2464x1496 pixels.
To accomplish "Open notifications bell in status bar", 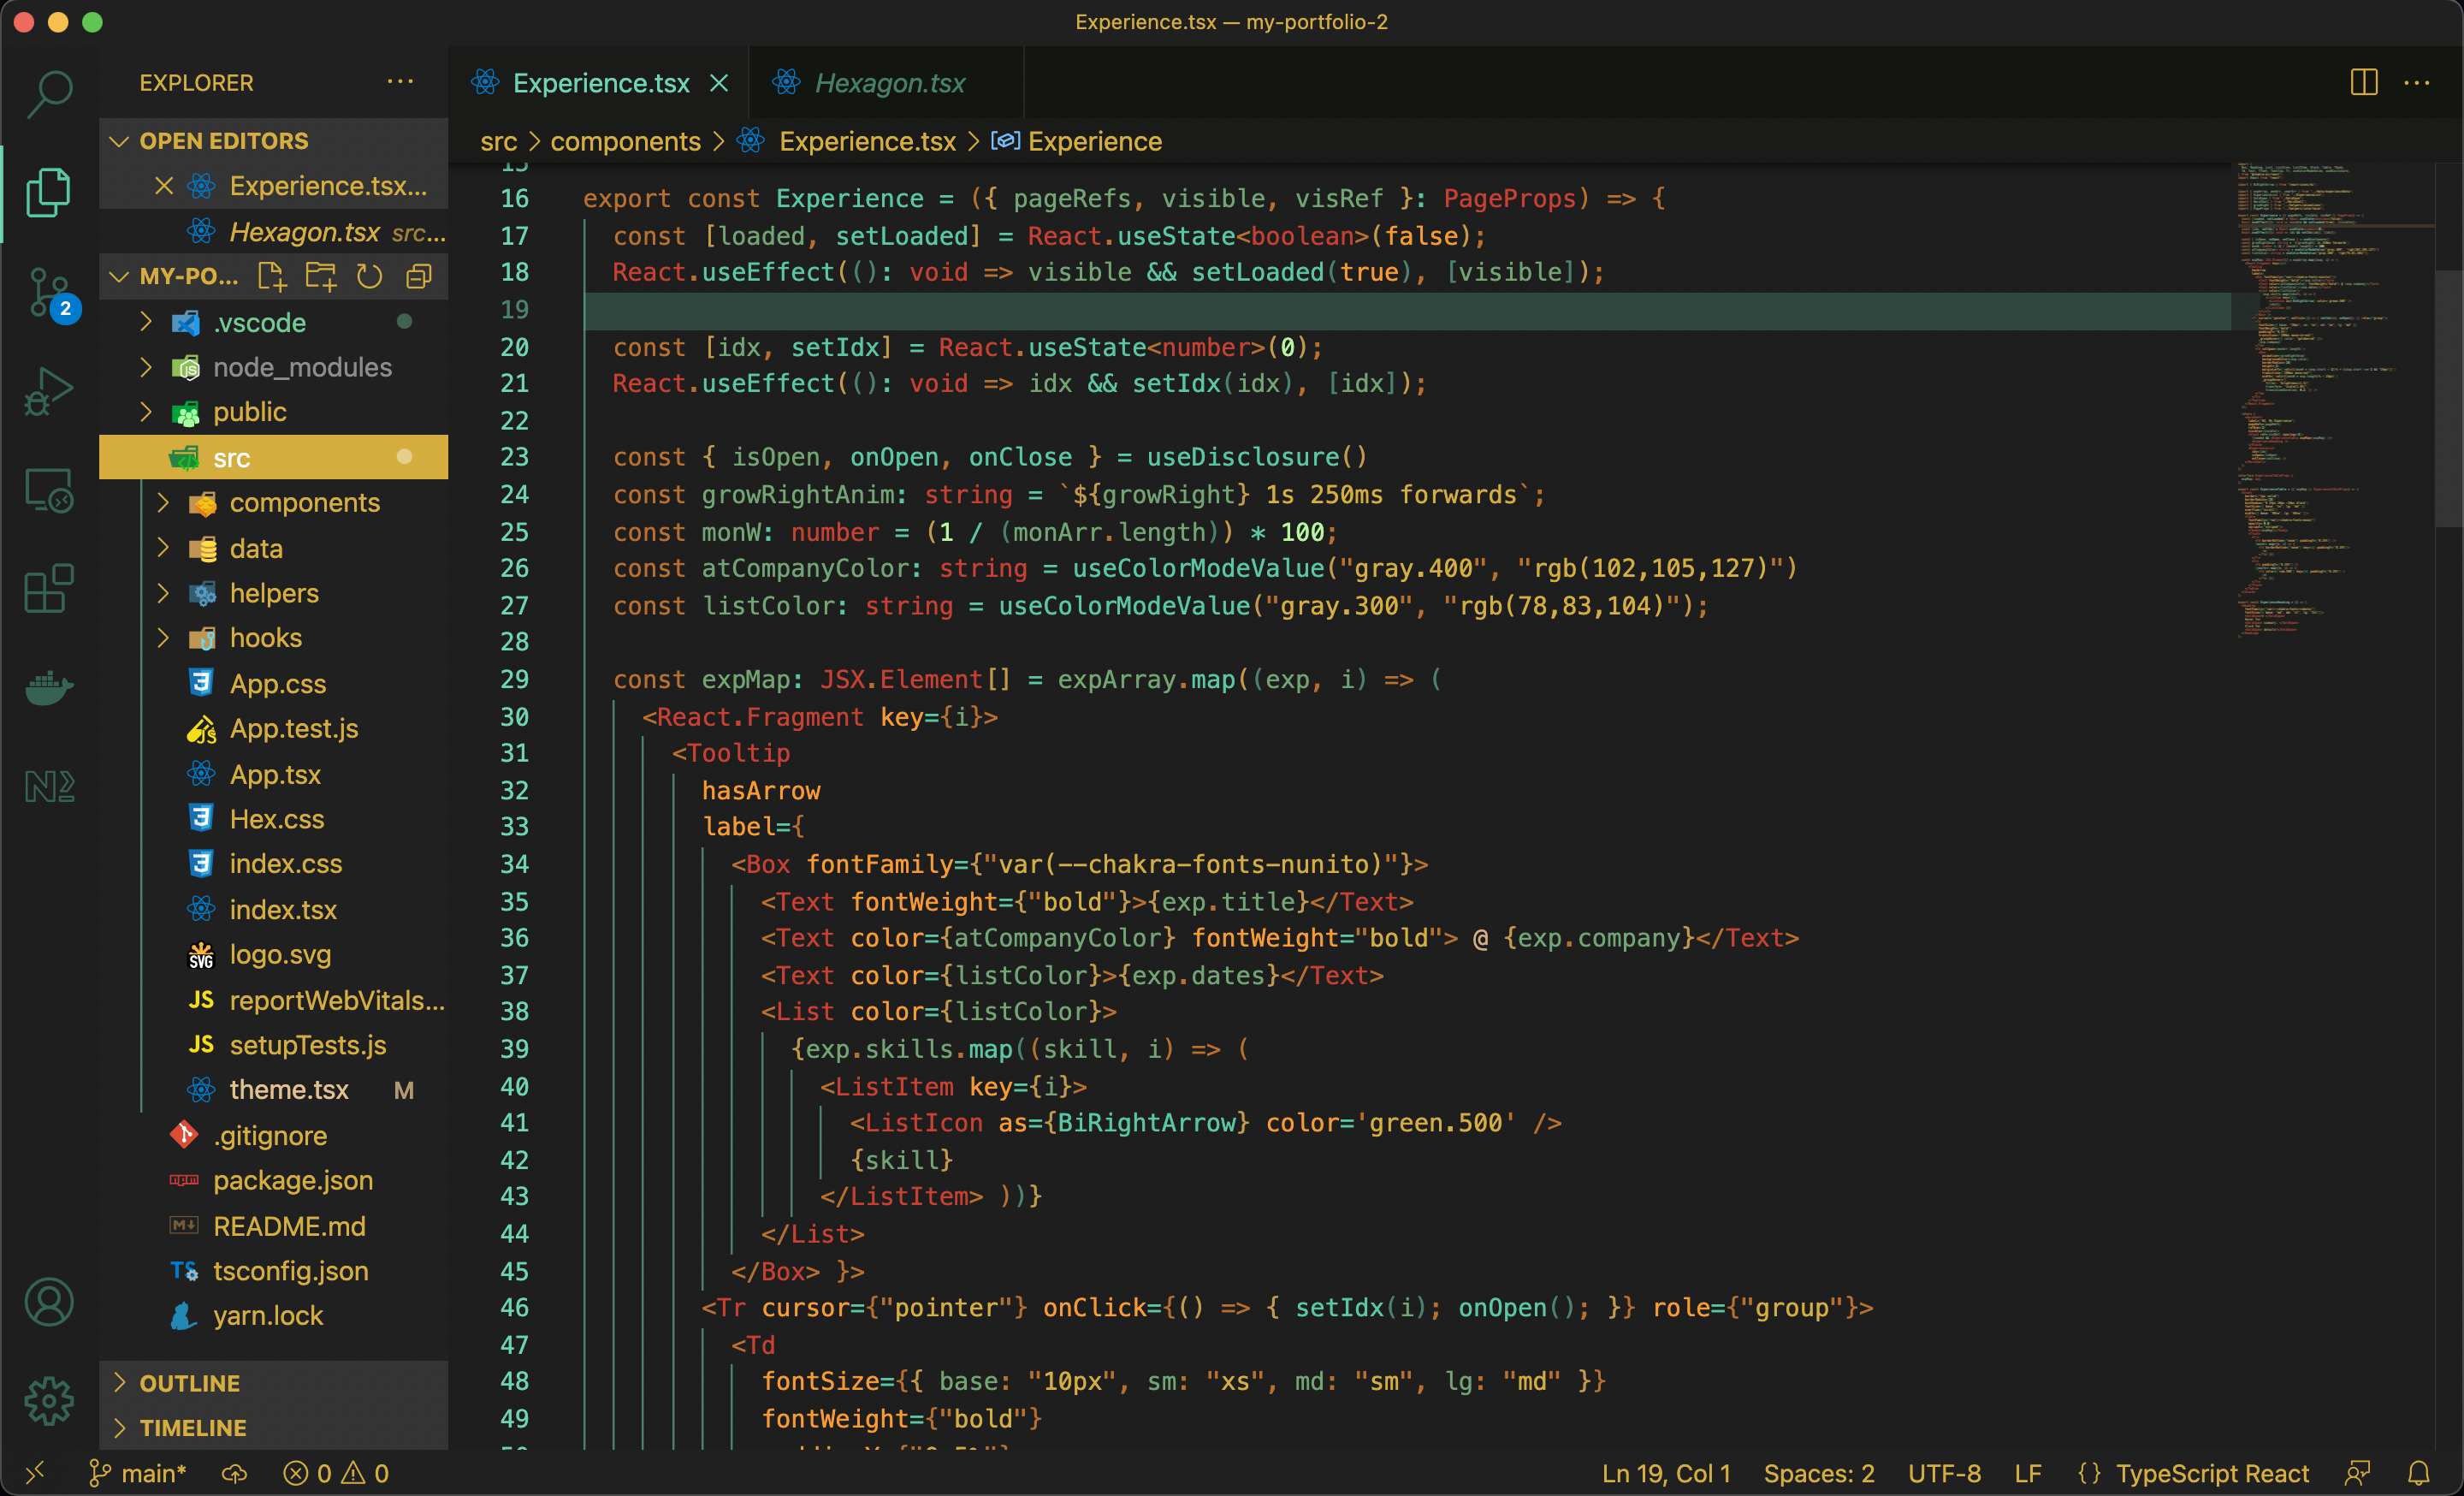I will point(2418,1473).
